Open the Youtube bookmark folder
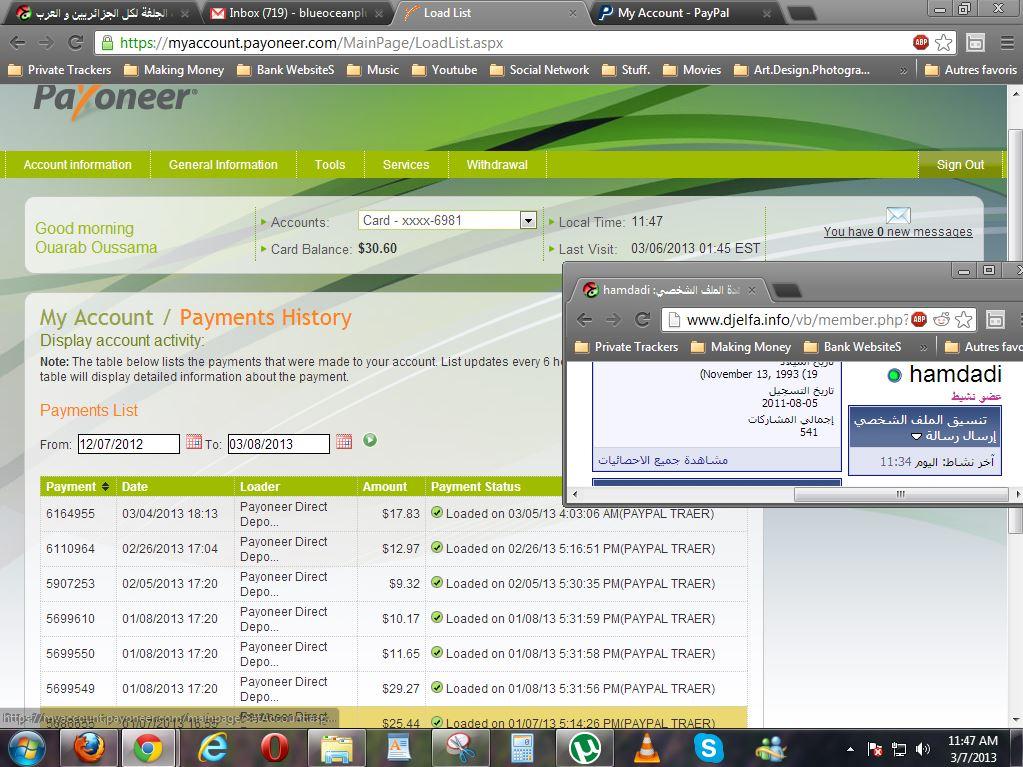Screen dimensions: 1023x767 click(x=445, y=70)
